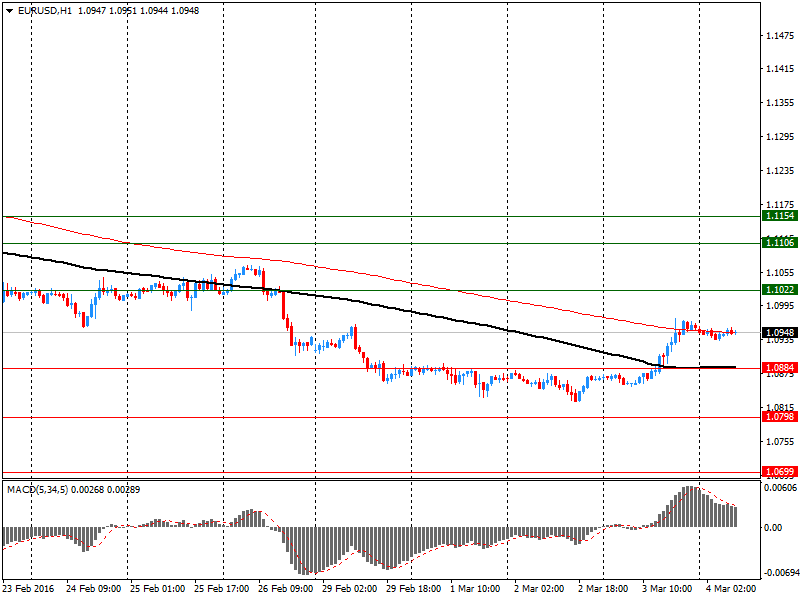Click the 29 Feb 02:00 time axis label
The height and width of the screenshot is (600, 800).
click(x=349, y=589)
